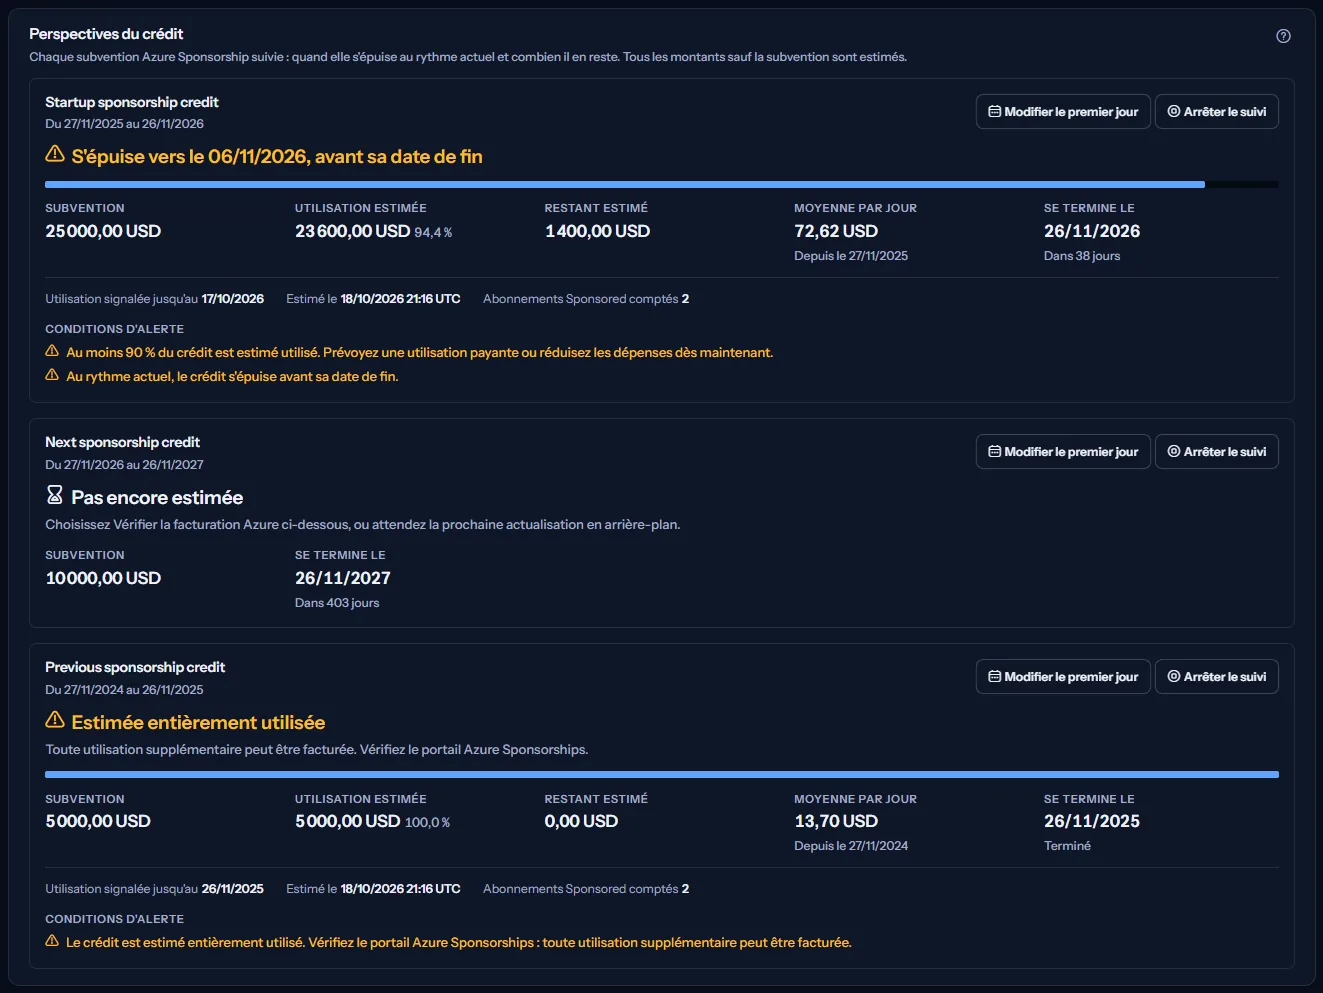This screenshot has height=993, width=1323.
Task: Modify first day of Startup sponsorship credit
Action: 1063,112
